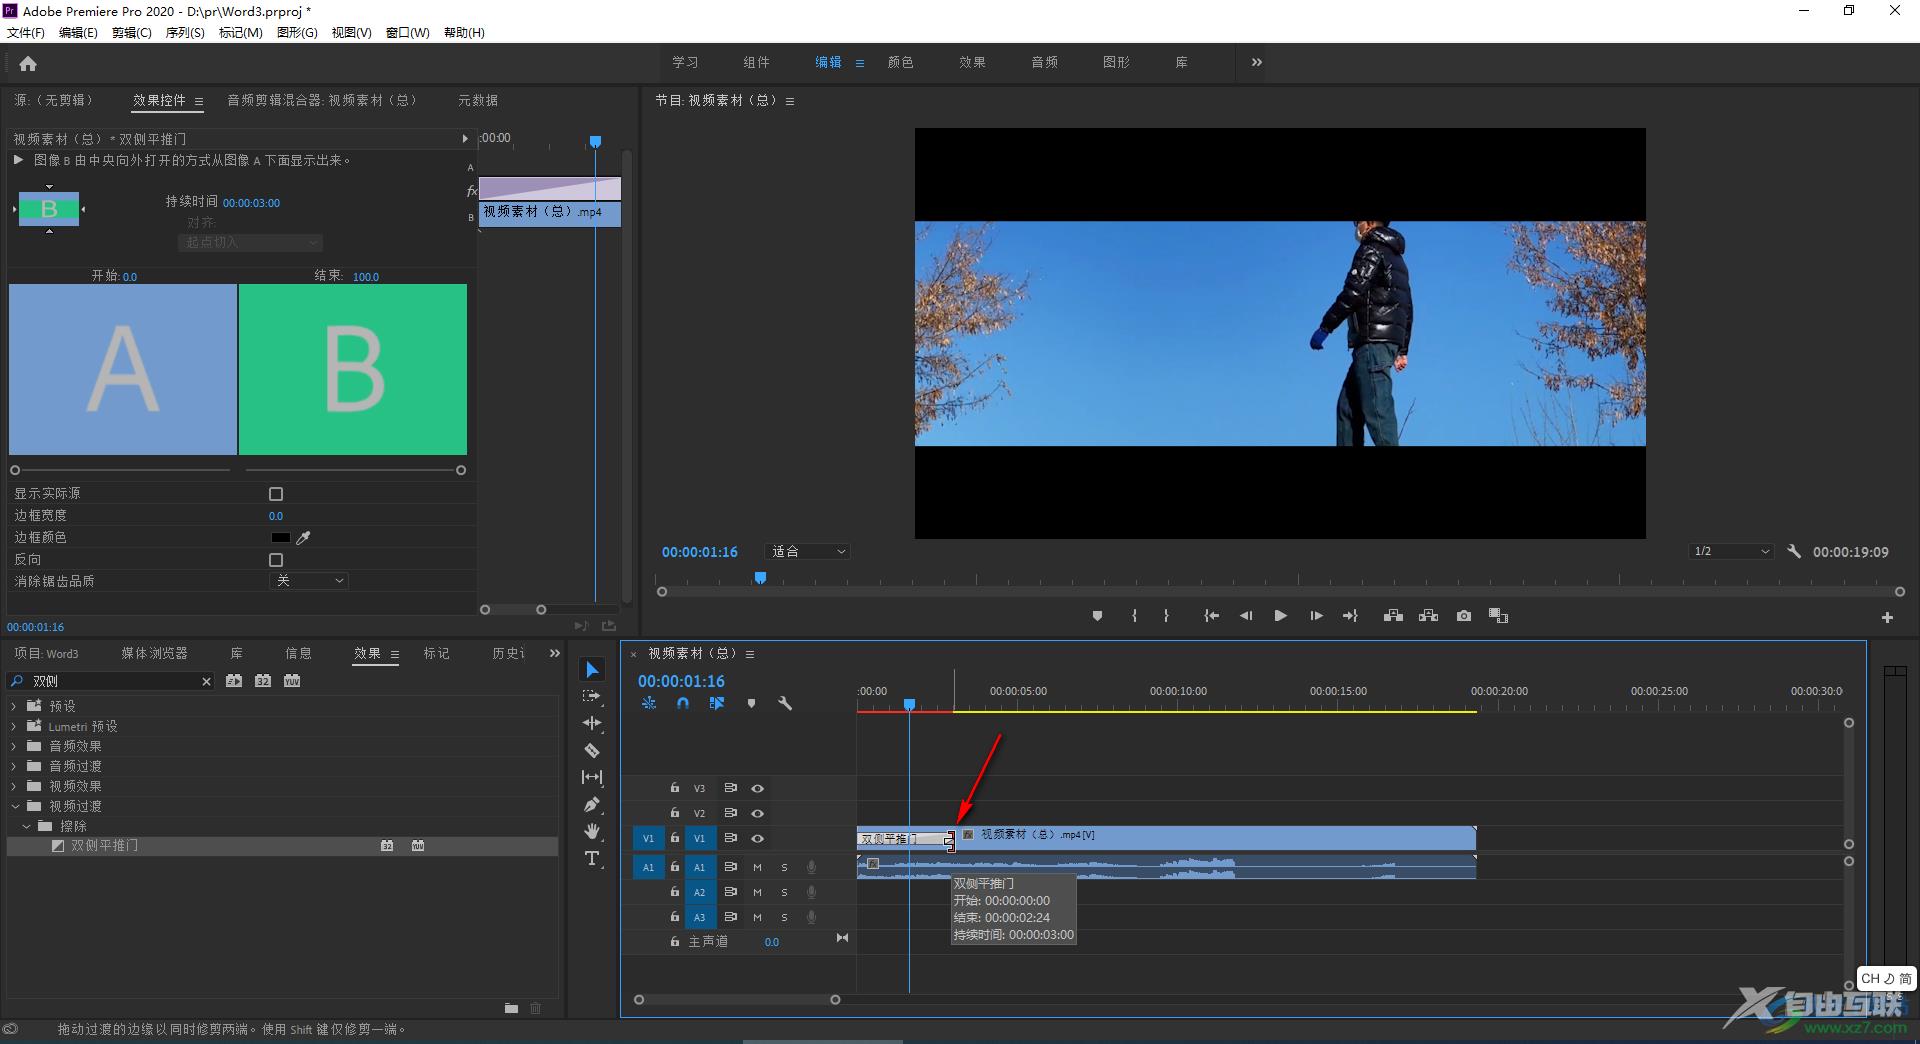Enable 反向 checkbox
The image size is (1920, 1044).
tap(276, 560)
